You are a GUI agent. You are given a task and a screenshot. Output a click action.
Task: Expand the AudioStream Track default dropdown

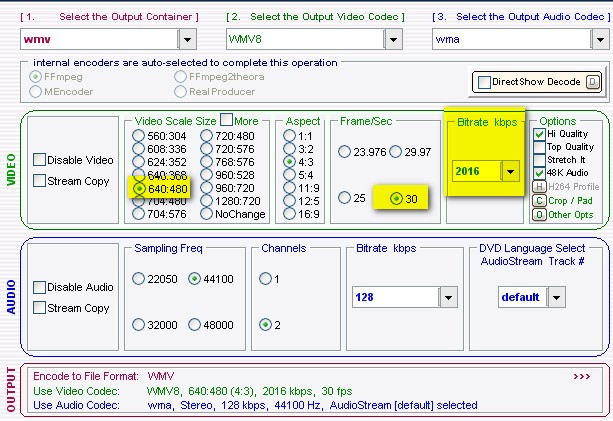tap(556, 297)
